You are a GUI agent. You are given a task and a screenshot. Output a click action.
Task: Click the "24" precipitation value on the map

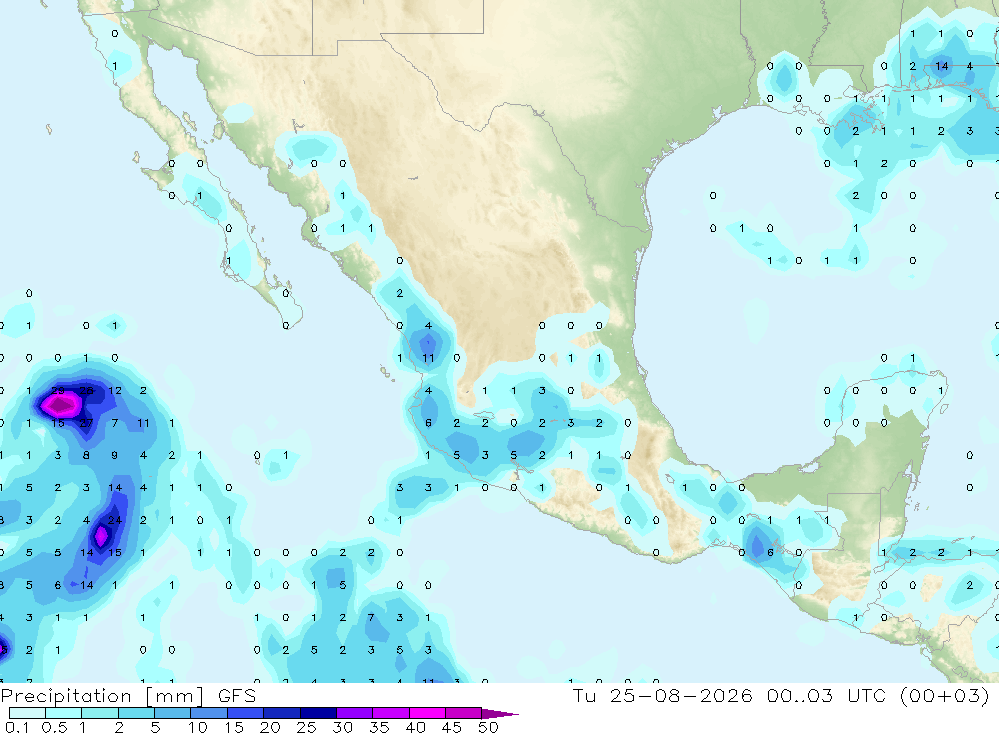click(x=115, y=520)
